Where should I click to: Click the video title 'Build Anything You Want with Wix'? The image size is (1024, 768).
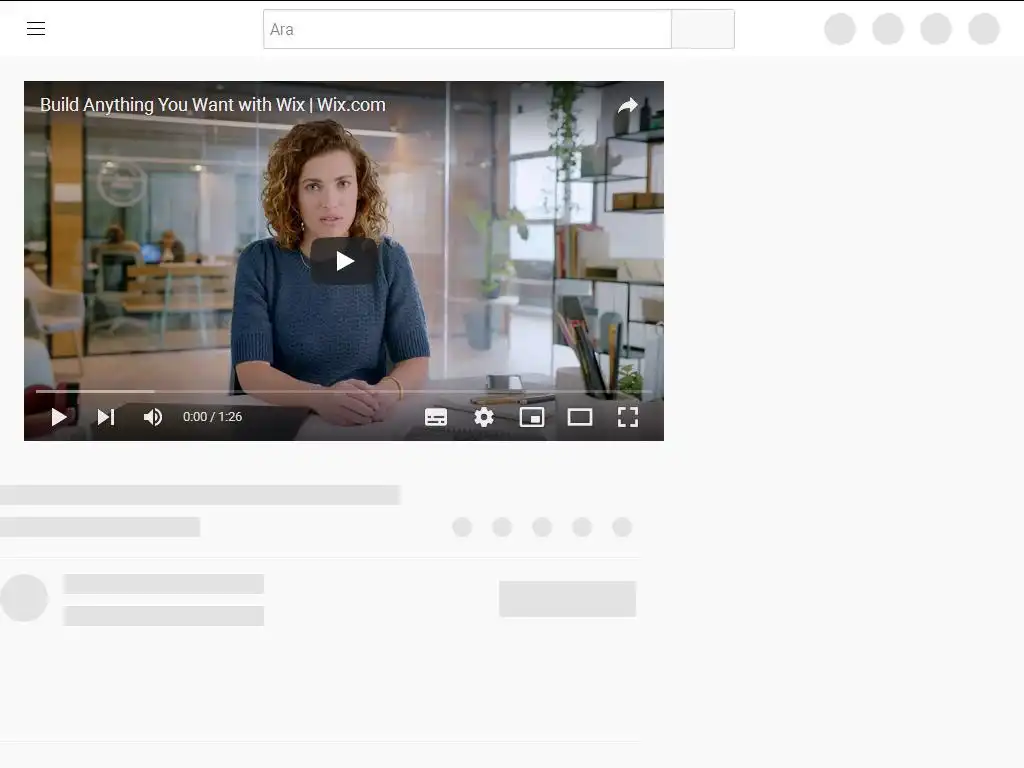coord(172,104)
